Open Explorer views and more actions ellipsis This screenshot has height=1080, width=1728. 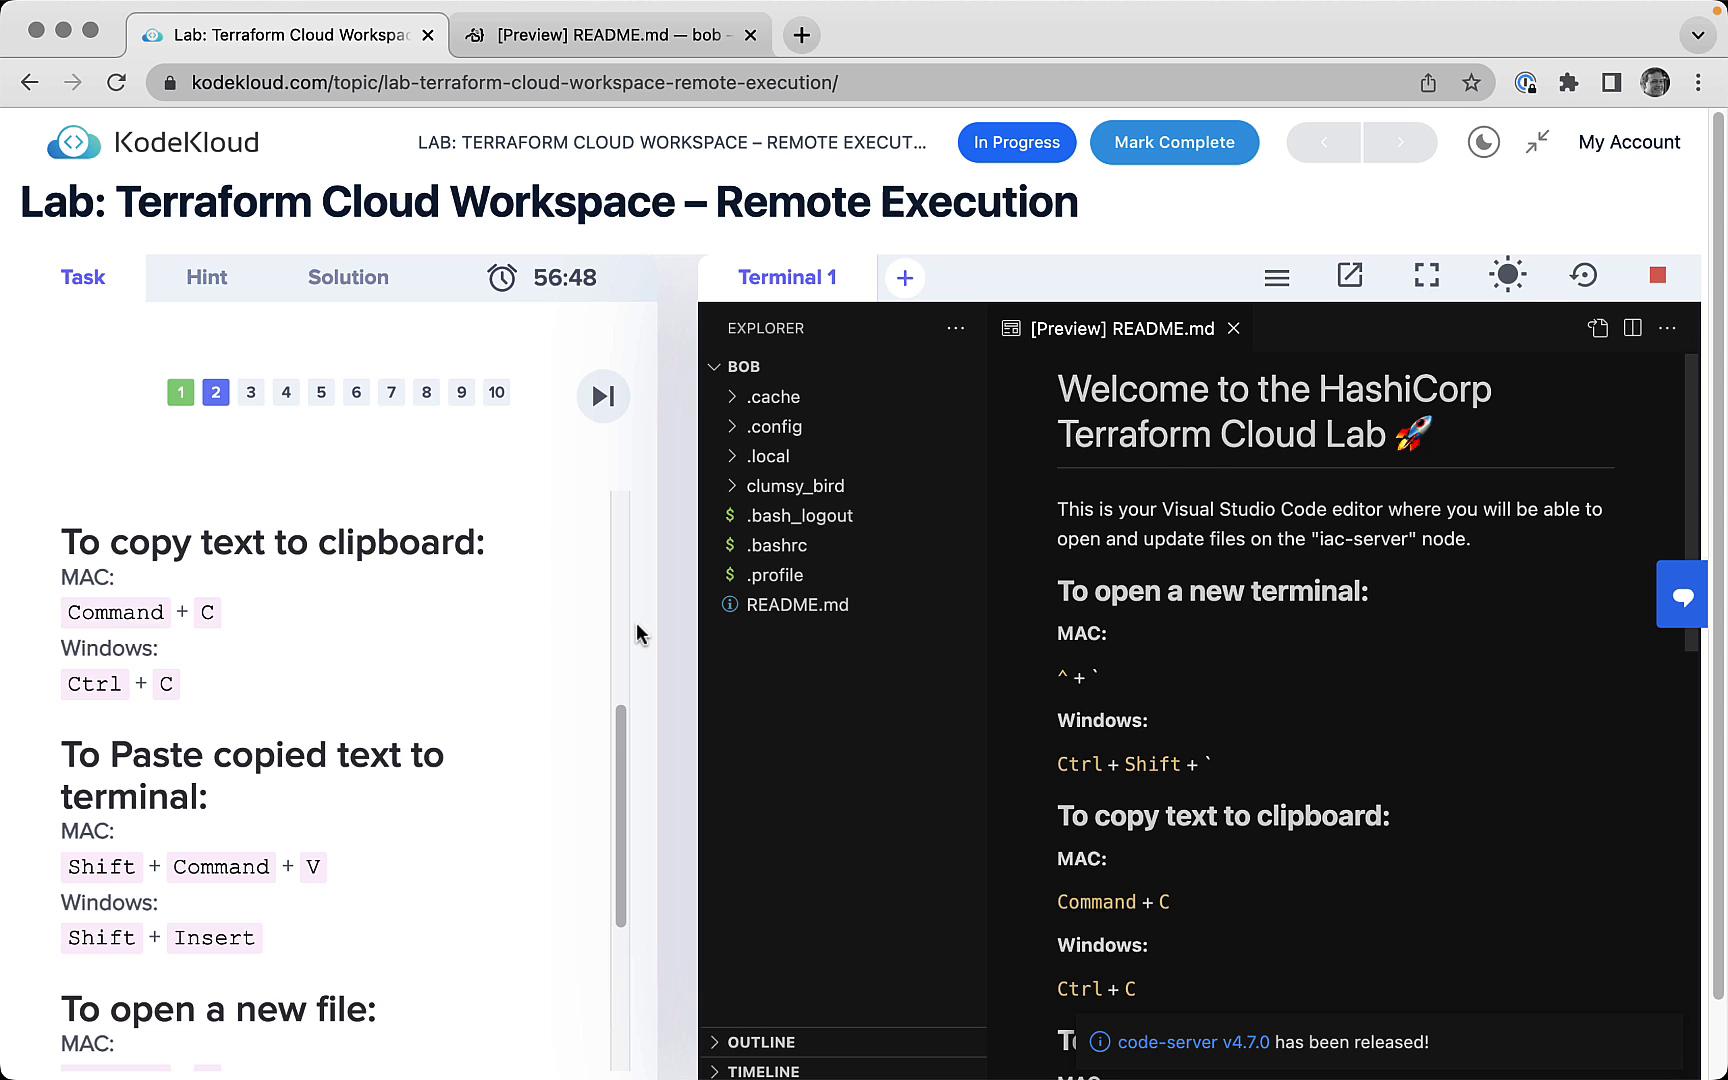(x=956, y=328)
